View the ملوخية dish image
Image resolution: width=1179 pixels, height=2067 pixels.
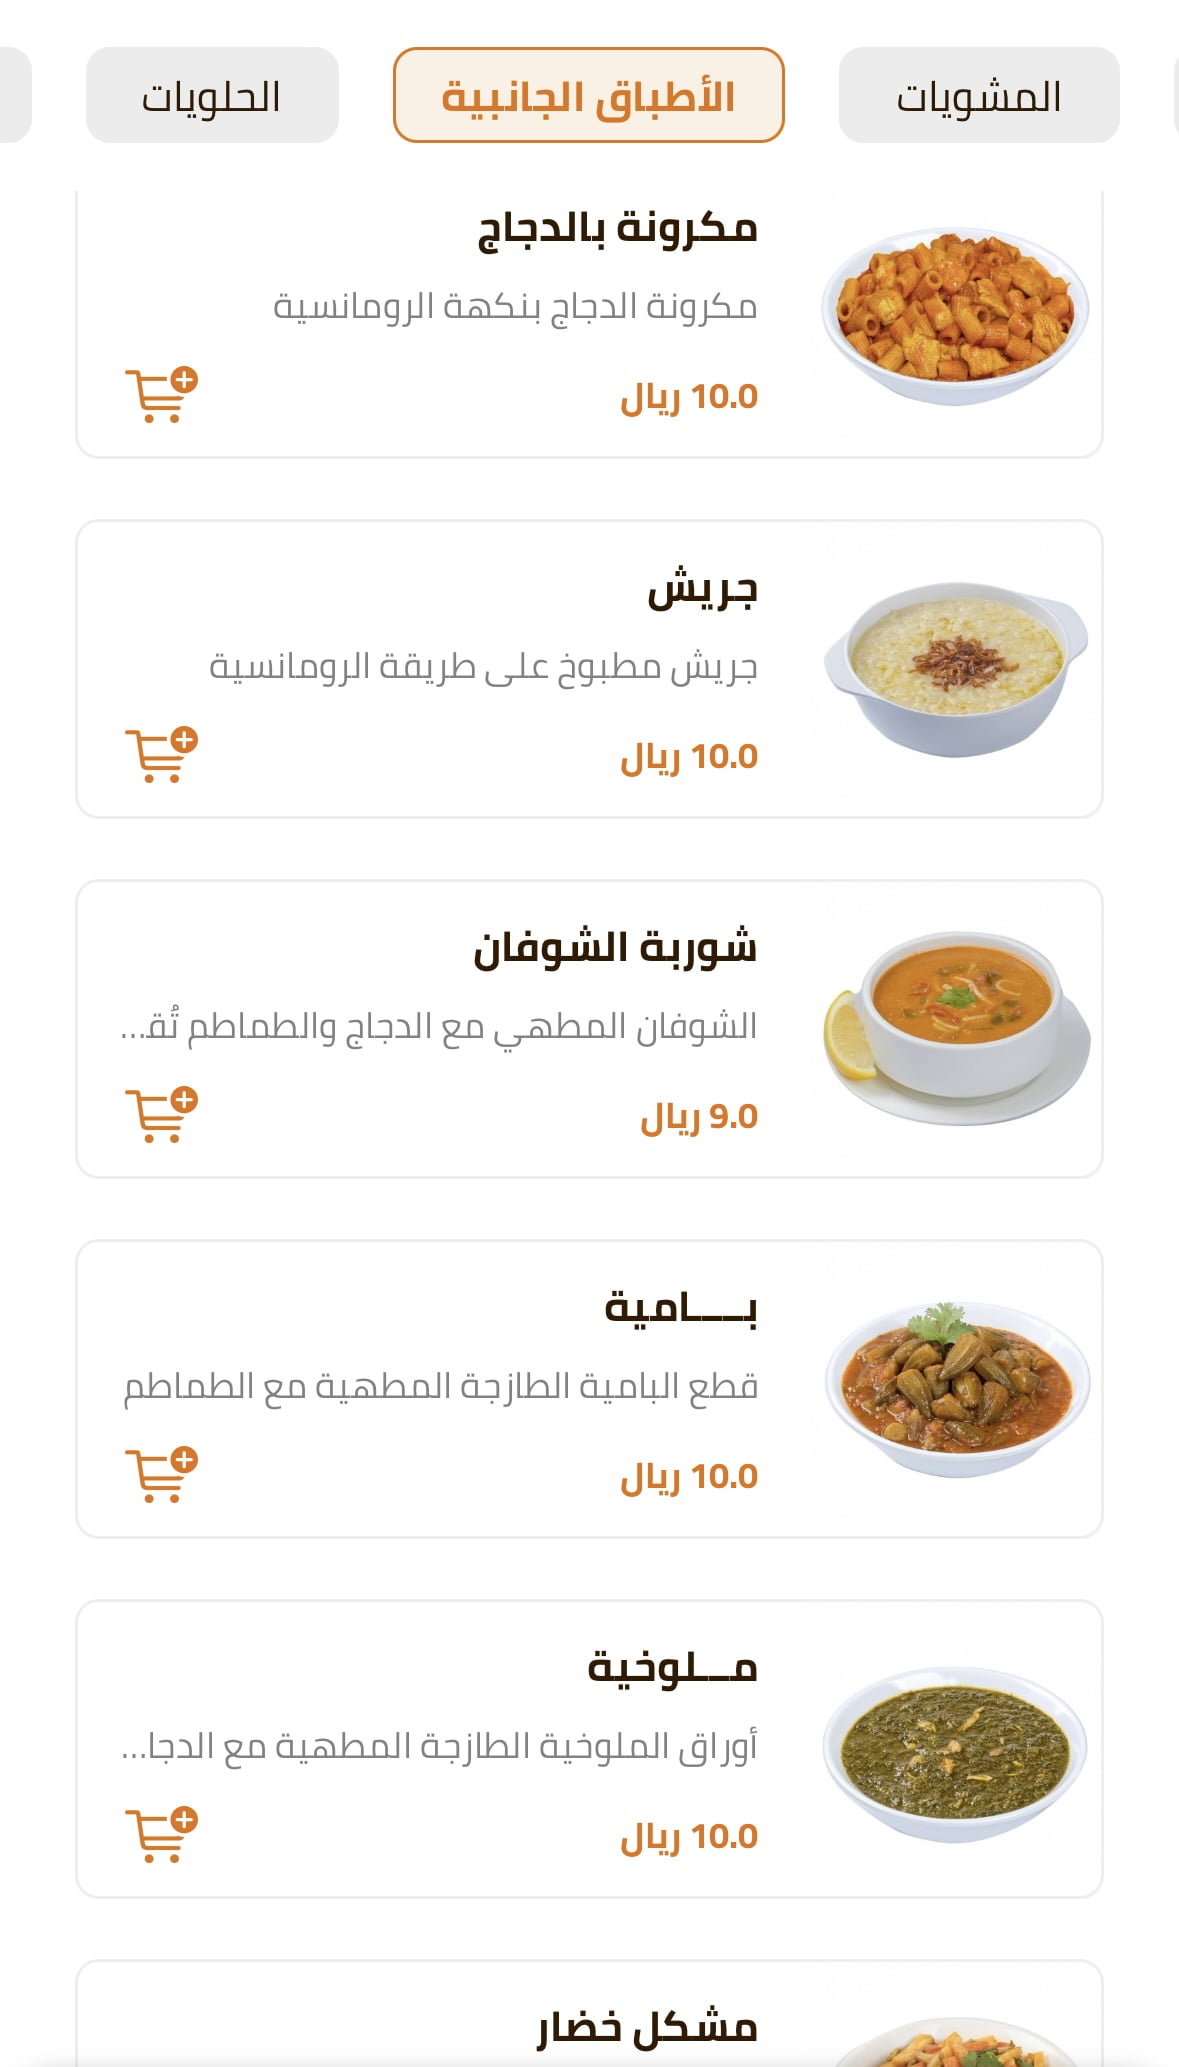point(955,1750)
